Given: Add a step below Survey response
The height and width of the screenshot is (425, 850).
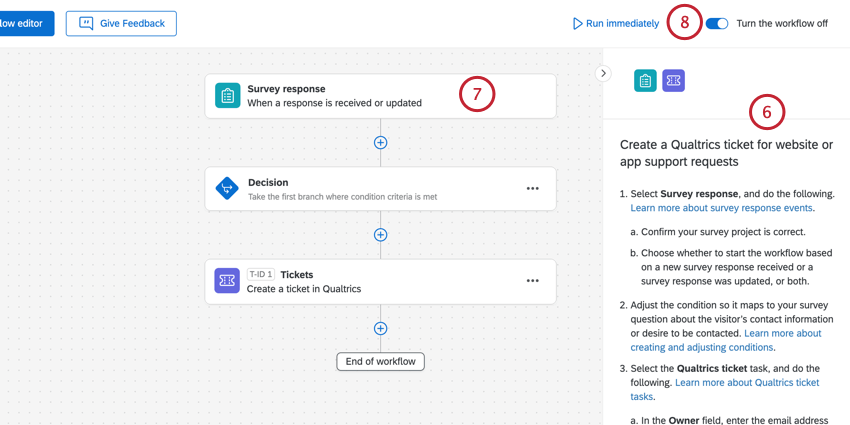Looking at the screenshot, I should coord(380,142).
